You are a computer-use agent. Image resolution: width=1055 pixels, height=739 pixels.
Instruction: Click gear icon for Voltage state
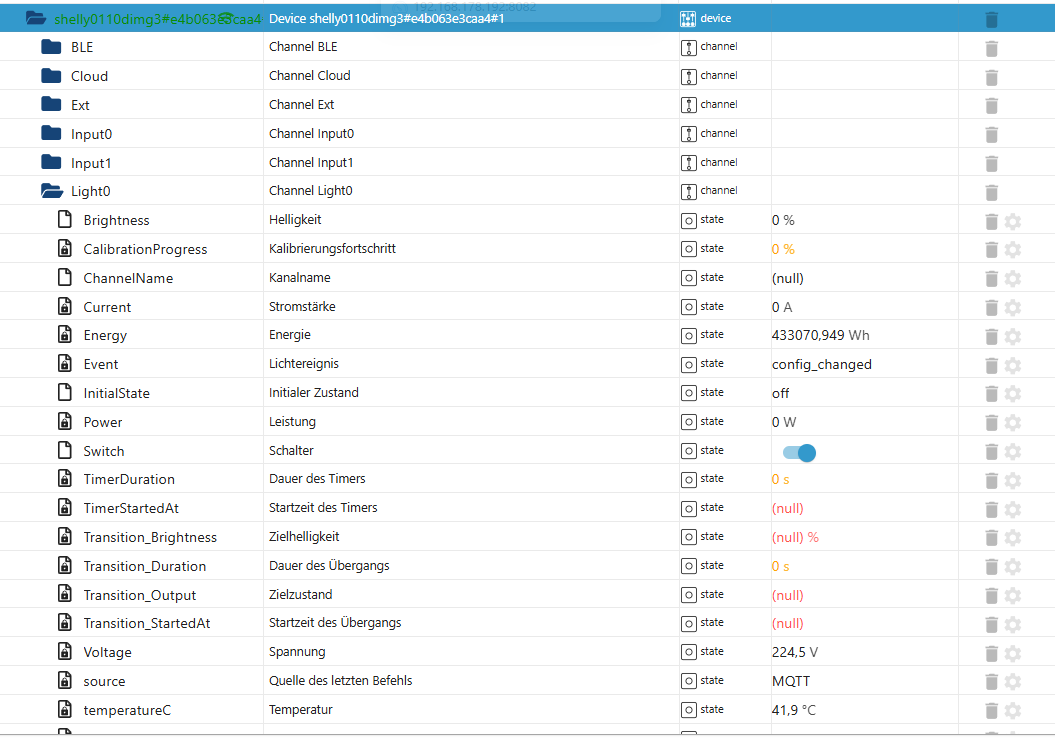pos(1012,653)
